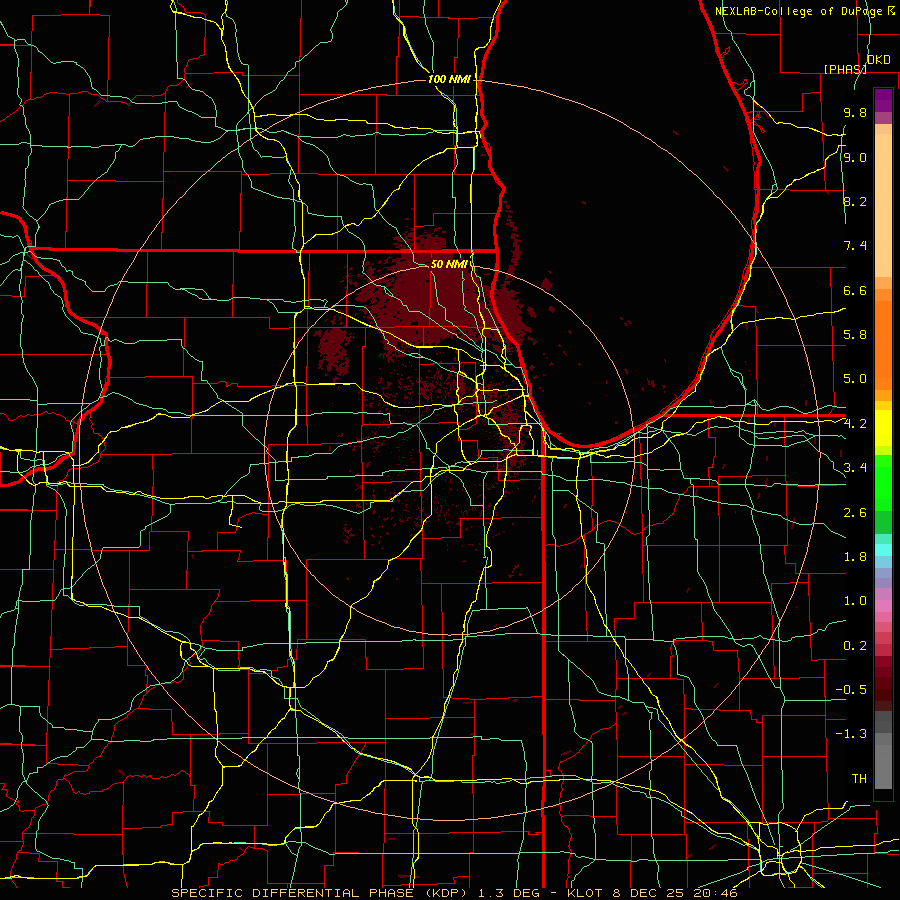Click the "OKD" label above color scale
Viewport: 900px width, 900px height.
tap(879, 60)
